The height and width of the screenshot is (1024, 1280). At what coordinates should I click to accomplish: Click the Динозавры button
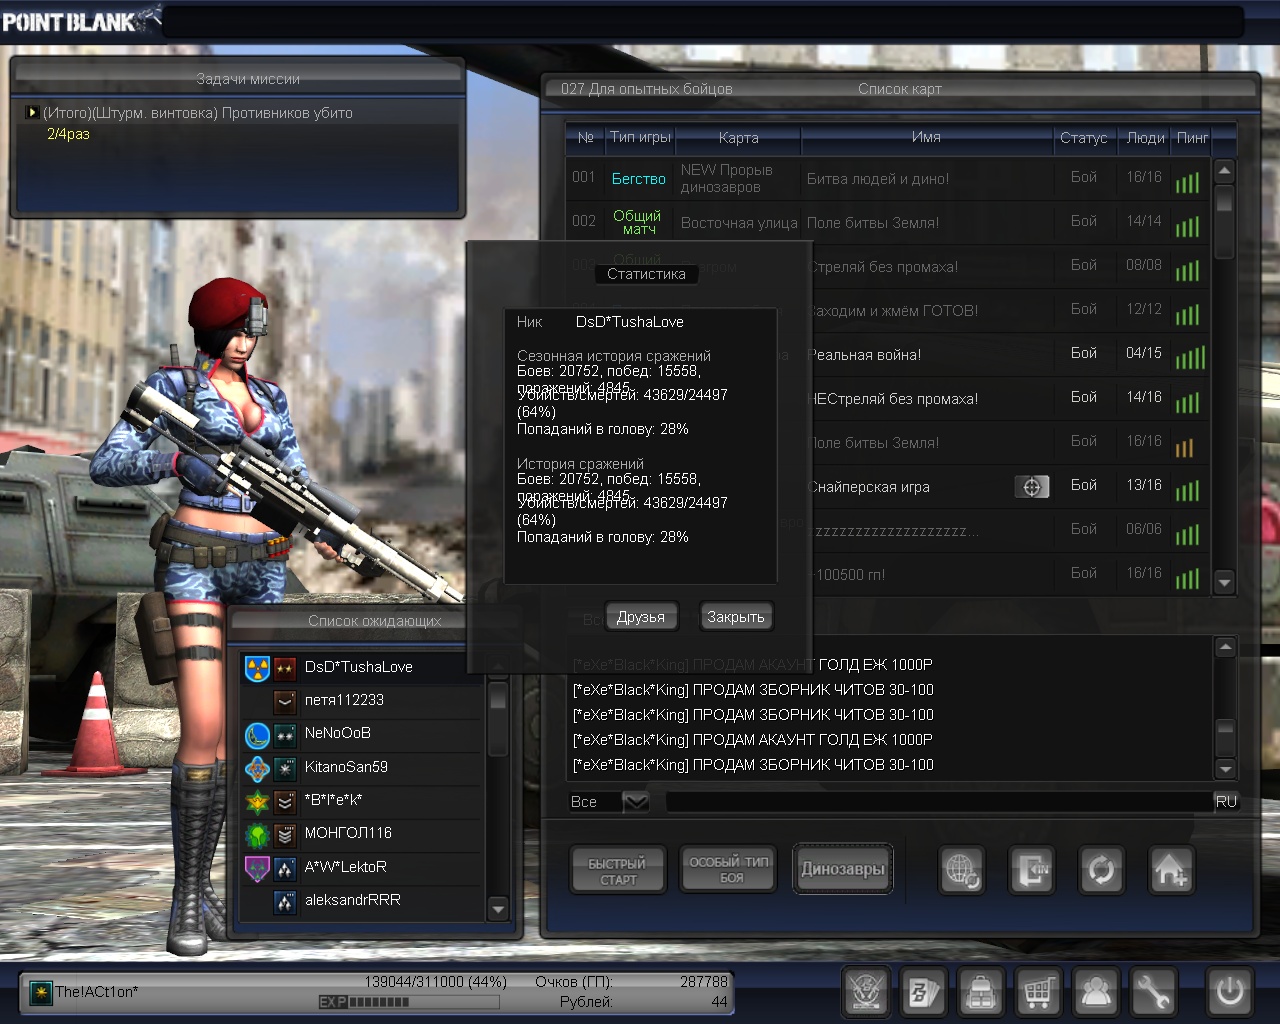pos(843,869)
